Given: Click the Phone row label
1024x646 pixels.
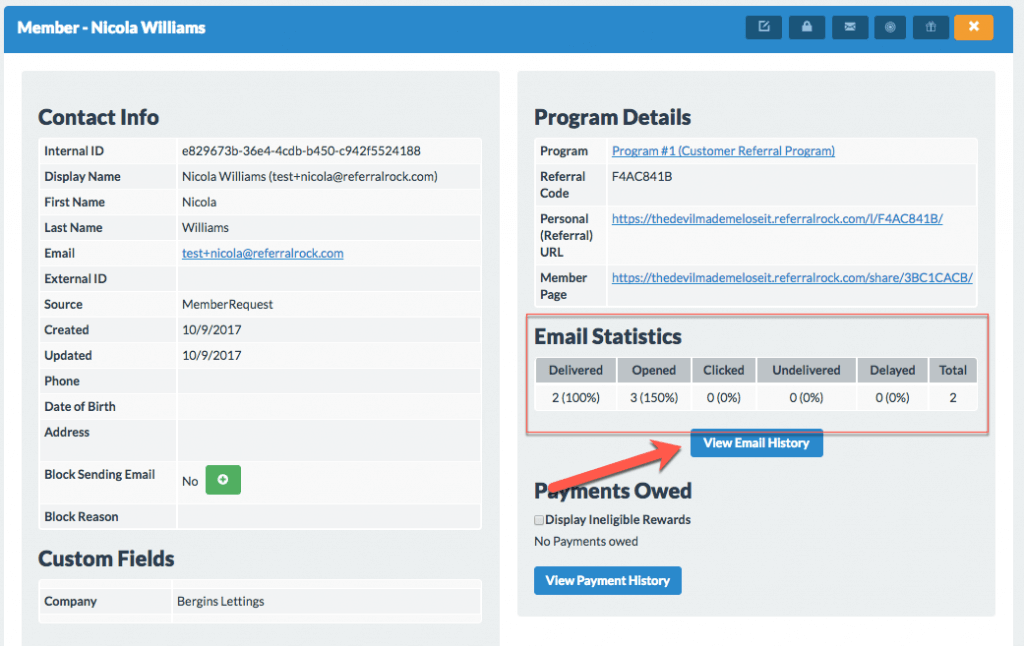Looking at the screenshot, I should [62, 381].
